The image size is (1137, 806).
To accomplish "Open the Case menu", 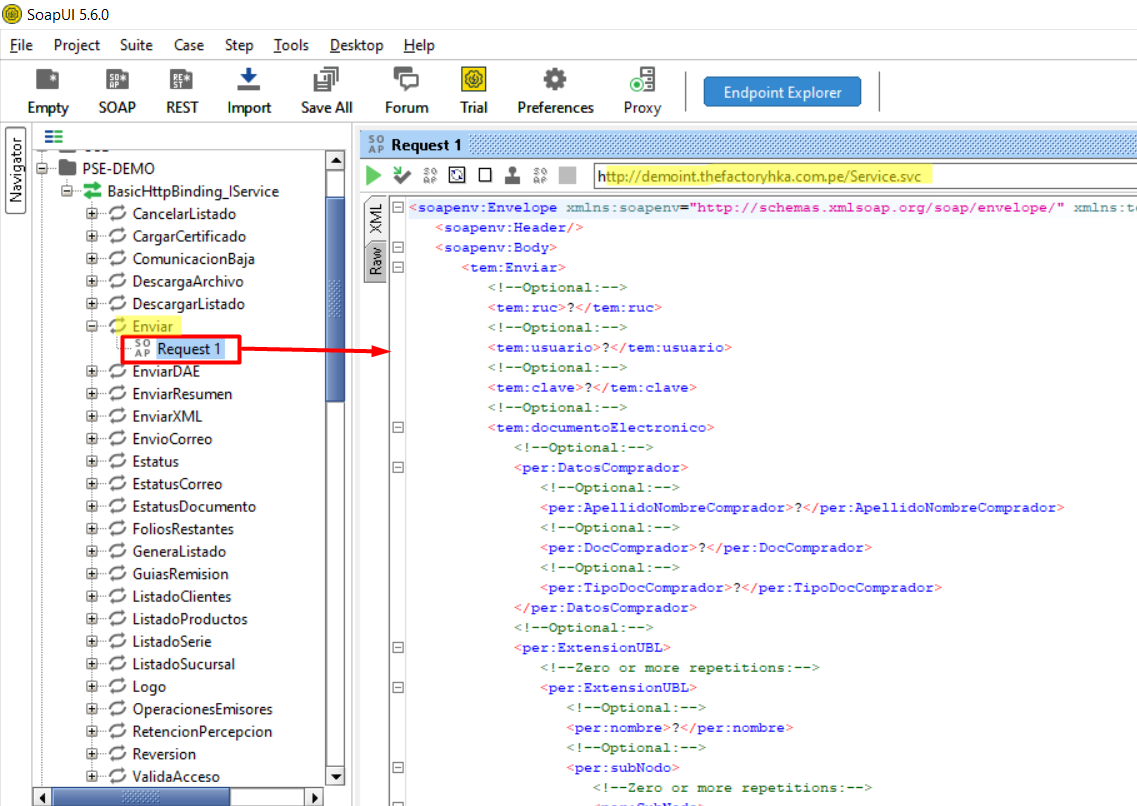I will click(x=189, y=45).
